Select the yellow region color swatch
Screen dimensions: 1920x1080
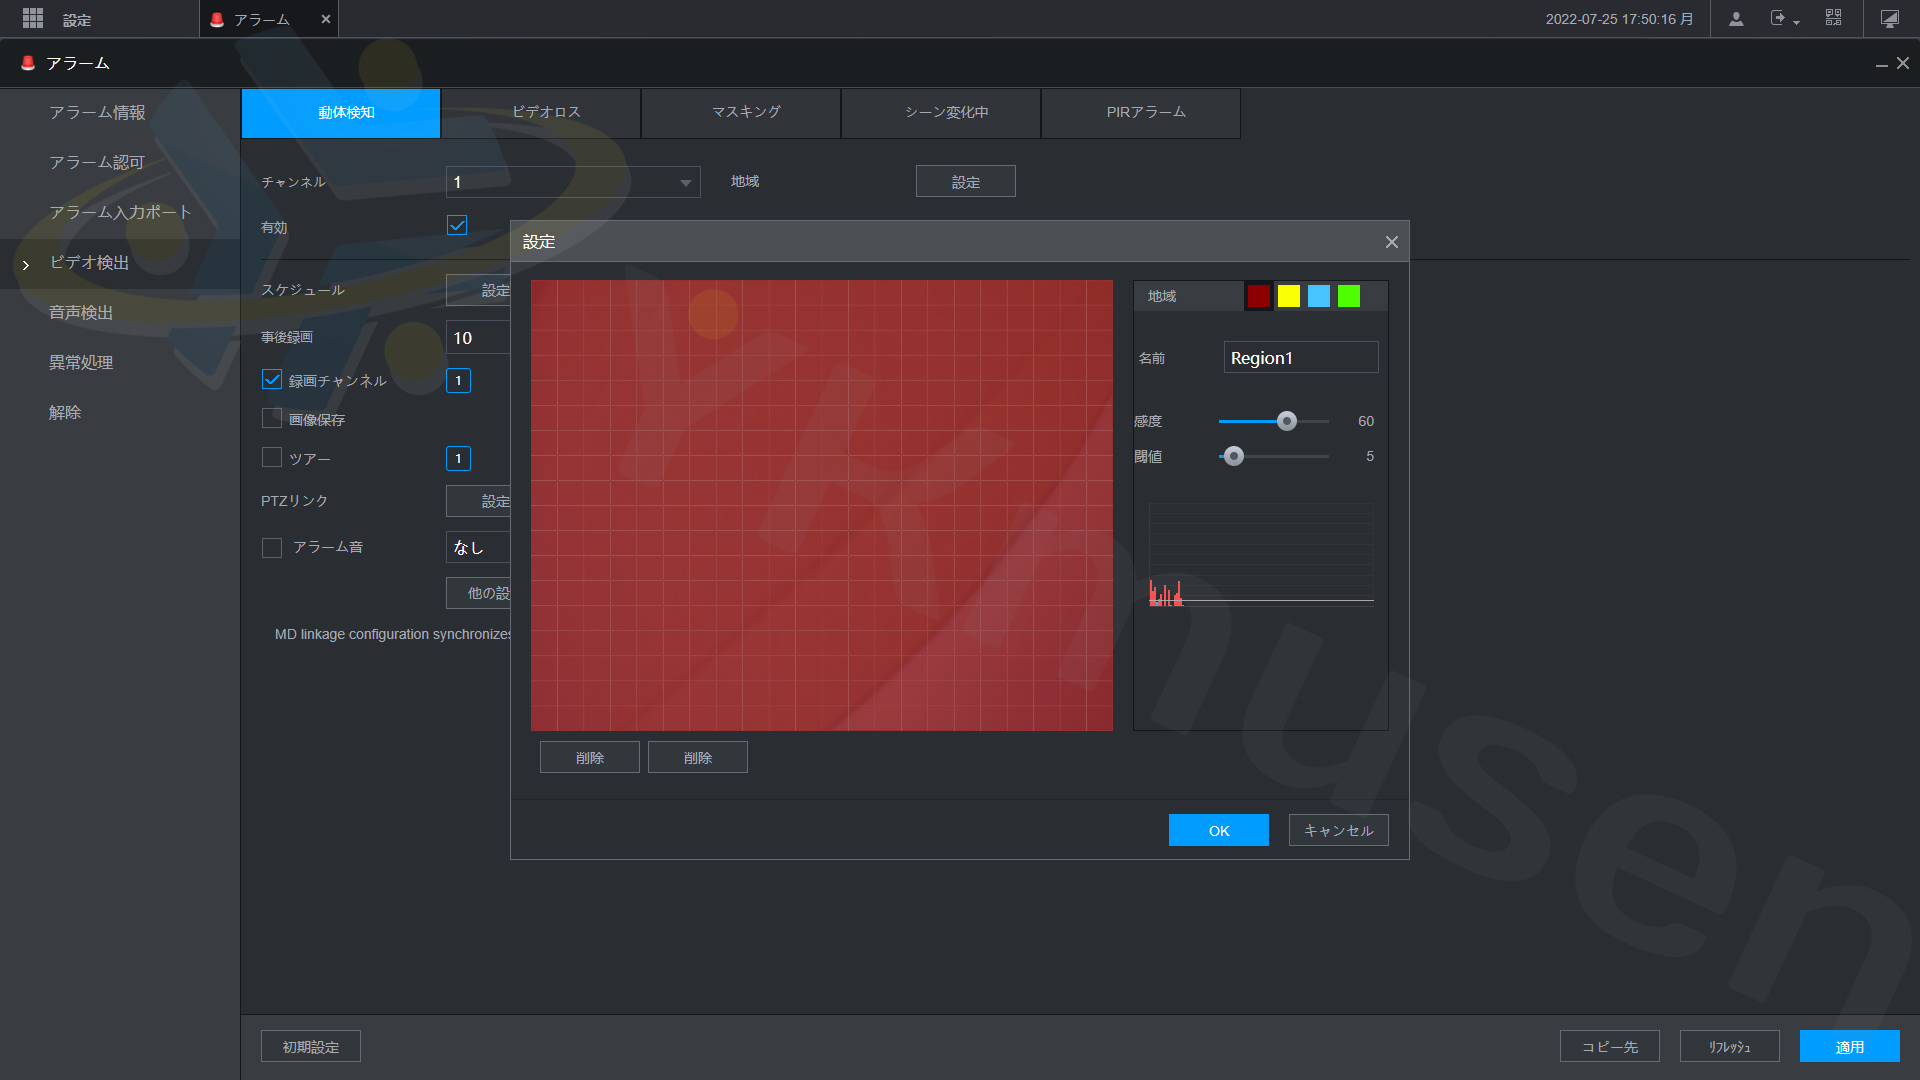(x=1288, y=296)
